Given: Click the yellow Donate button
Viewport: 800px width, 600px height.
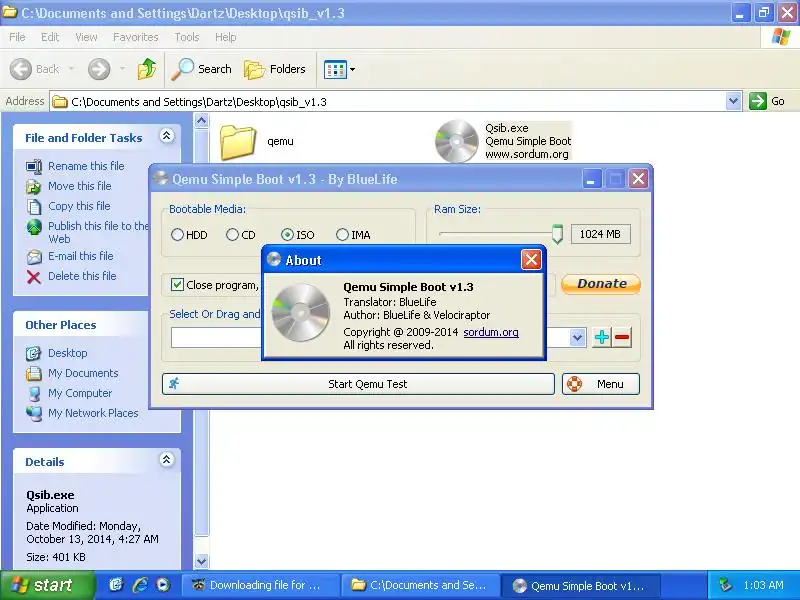Looking at the screenshot, I should (601, 284).
